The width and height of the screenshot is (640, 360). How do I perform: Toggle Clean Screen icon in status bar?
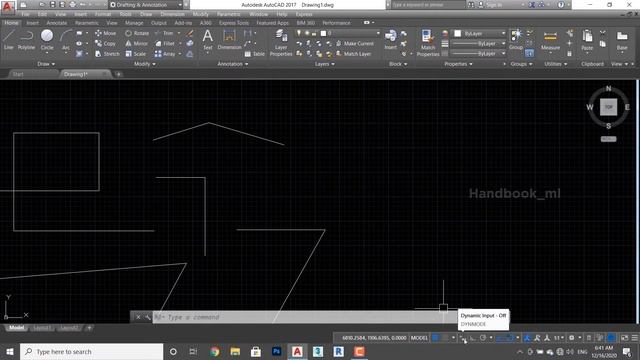coord(624,338)
